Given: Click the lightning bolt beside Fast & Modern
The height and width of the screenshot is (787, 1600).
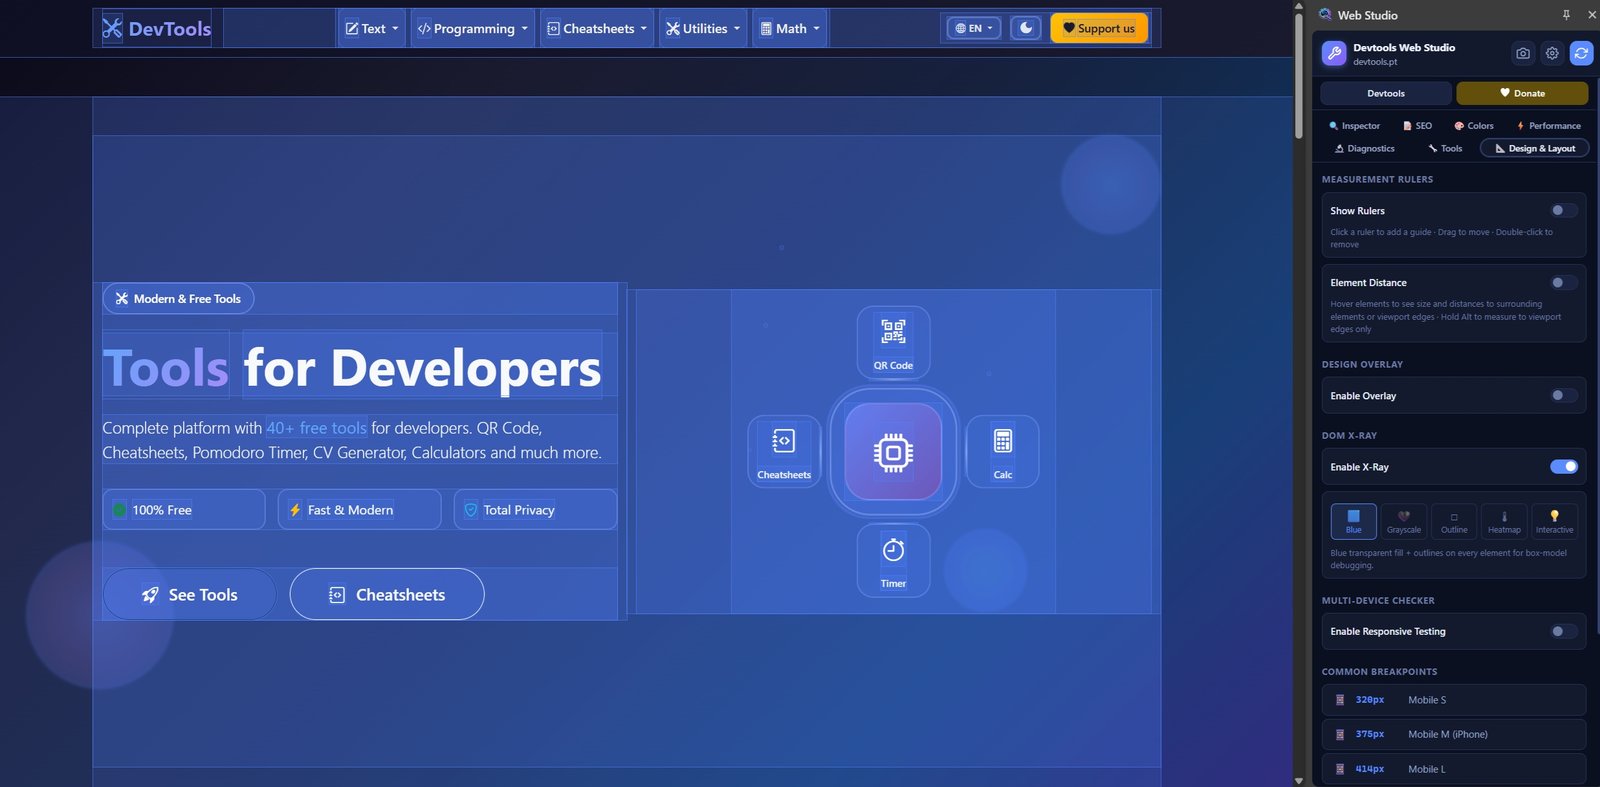Looking at the screenshot, I should click(x=295, y=510).
